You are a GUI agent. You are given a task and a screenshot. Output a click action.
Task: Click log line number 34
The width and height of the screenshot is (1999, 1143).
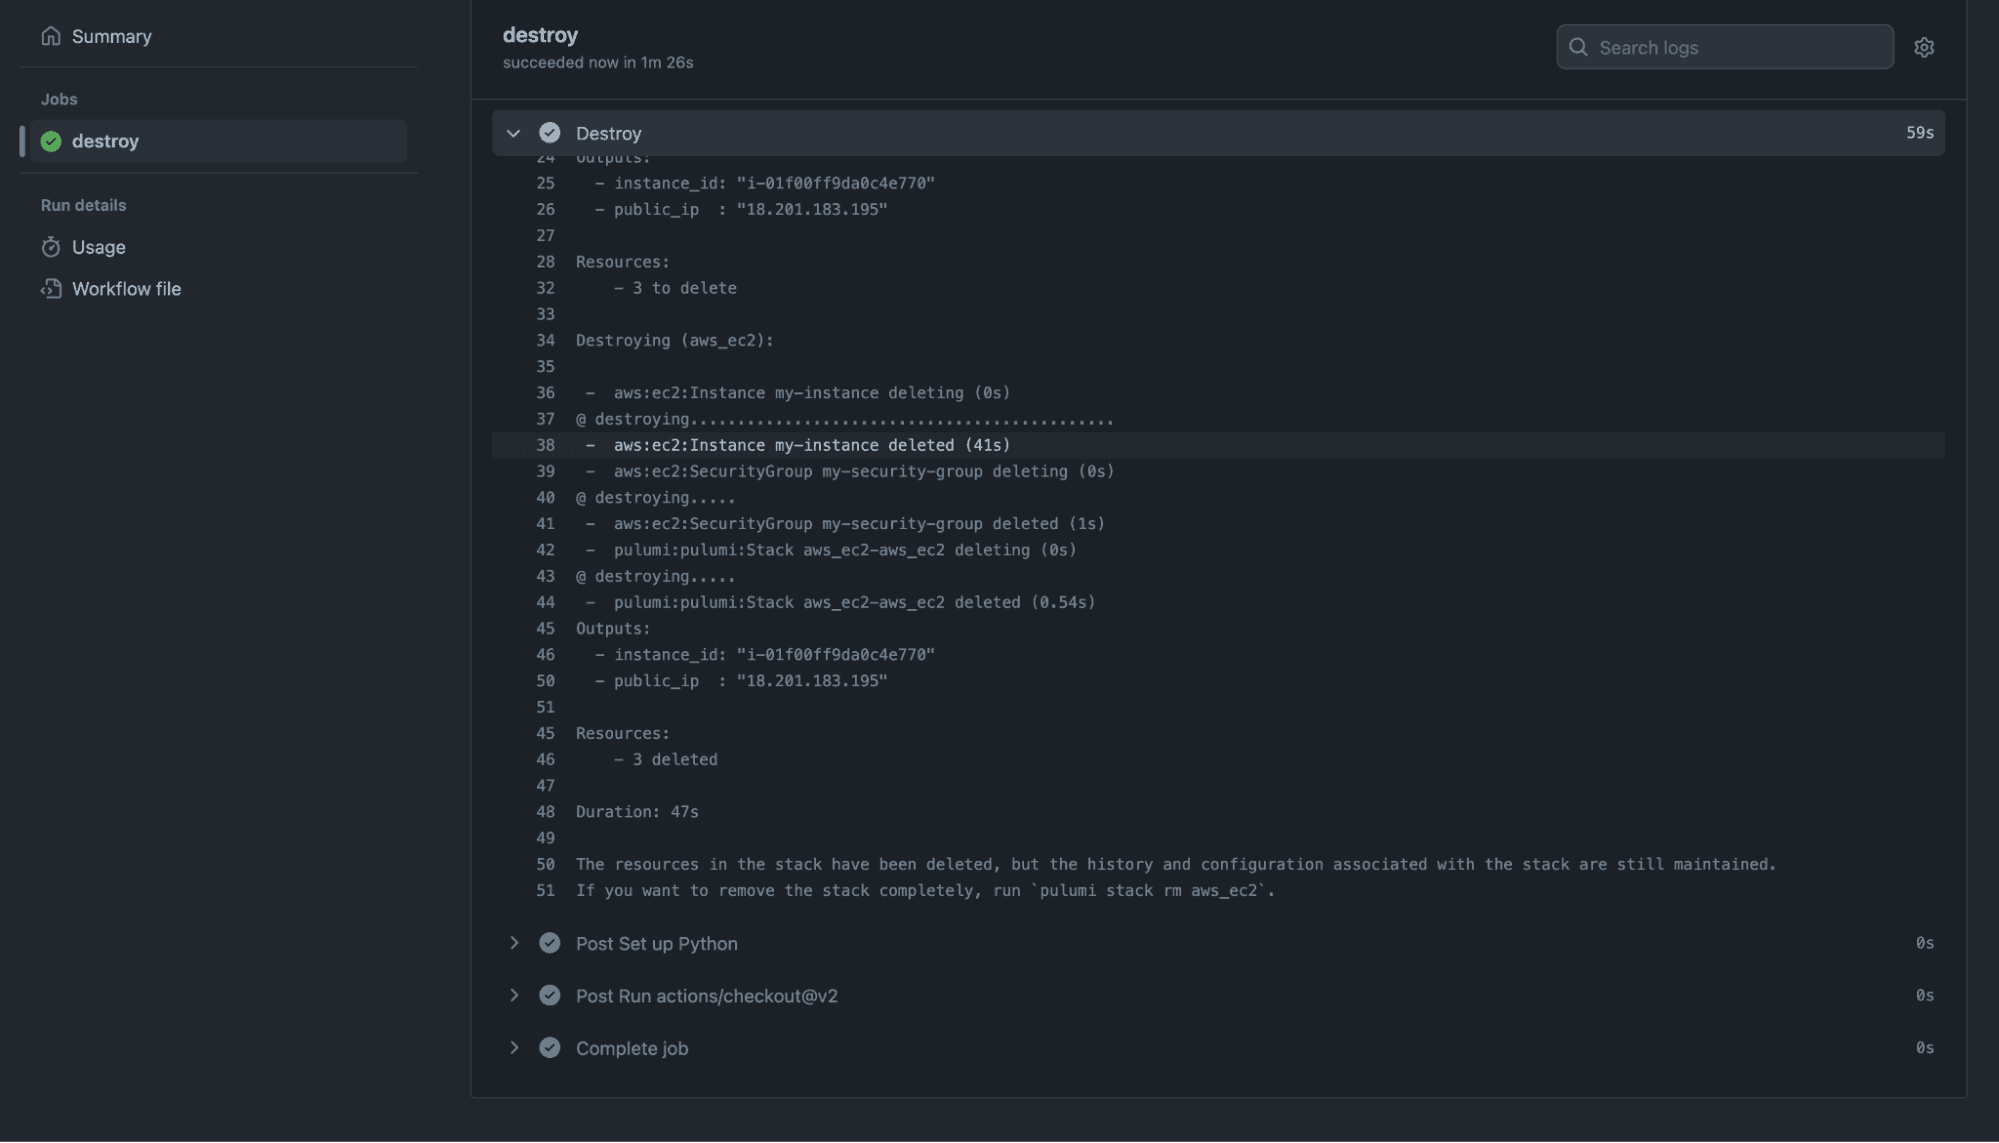coord(545,340)
